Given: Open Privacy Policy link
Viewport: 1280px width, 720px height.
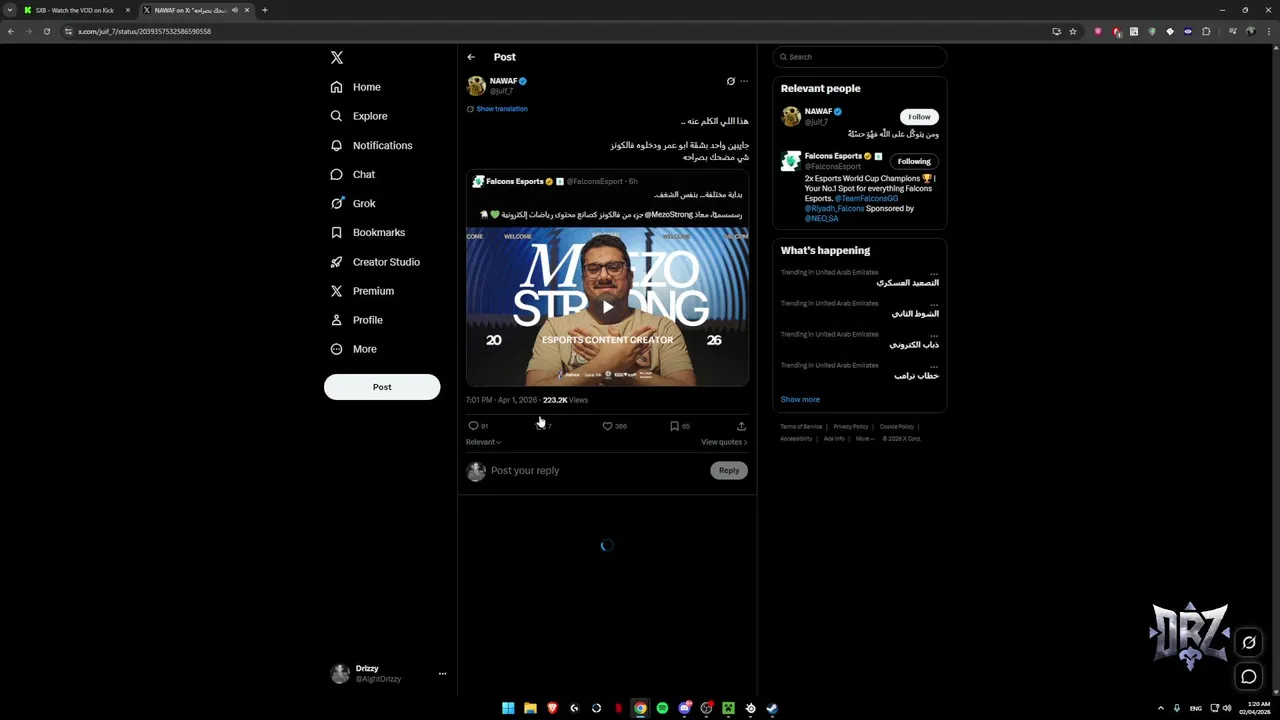Looking at the screenshot, I should pyautogui.click(x=851, y=427).
